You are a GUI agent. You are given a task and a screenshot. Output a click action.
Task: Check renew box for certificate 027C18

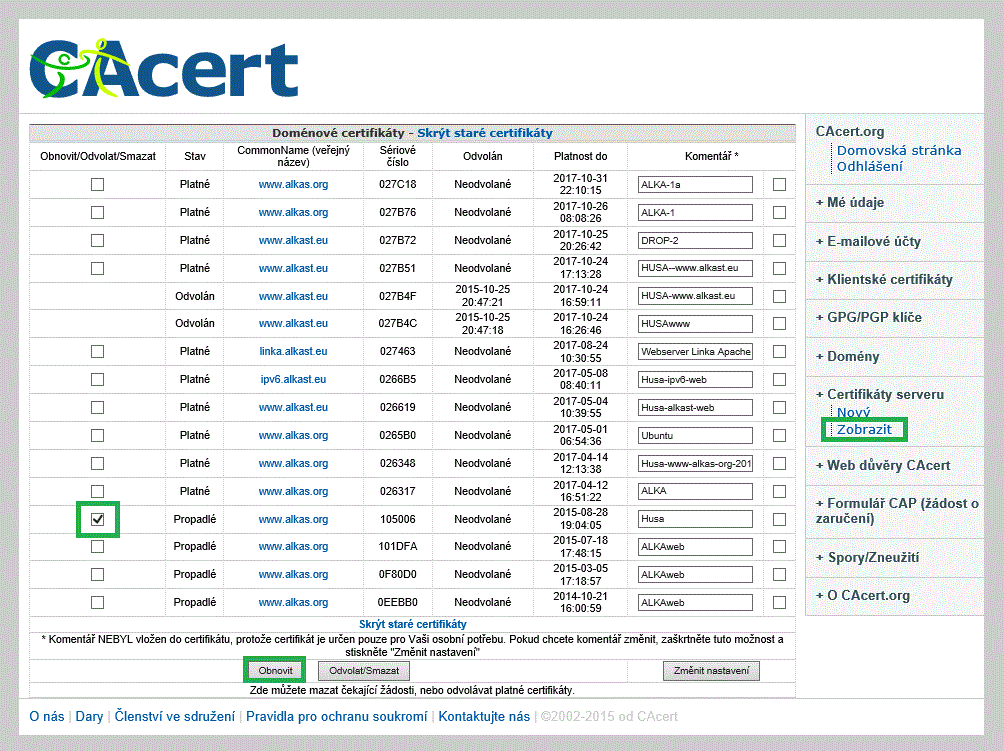[x=97, y=184]
